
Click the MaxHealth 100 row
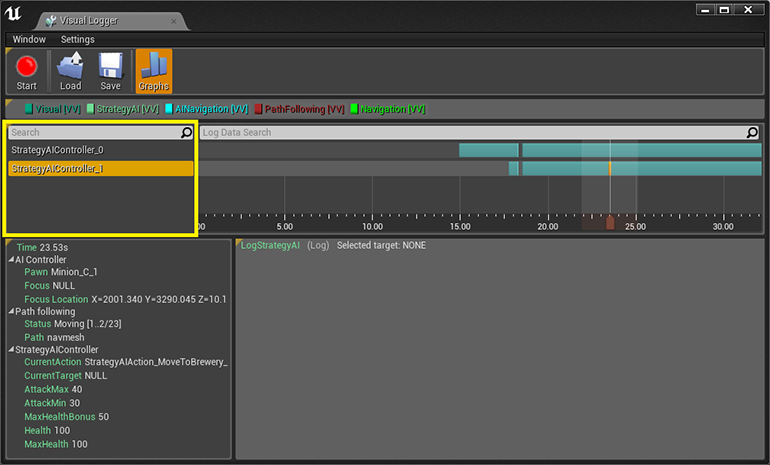coord(56,444)
